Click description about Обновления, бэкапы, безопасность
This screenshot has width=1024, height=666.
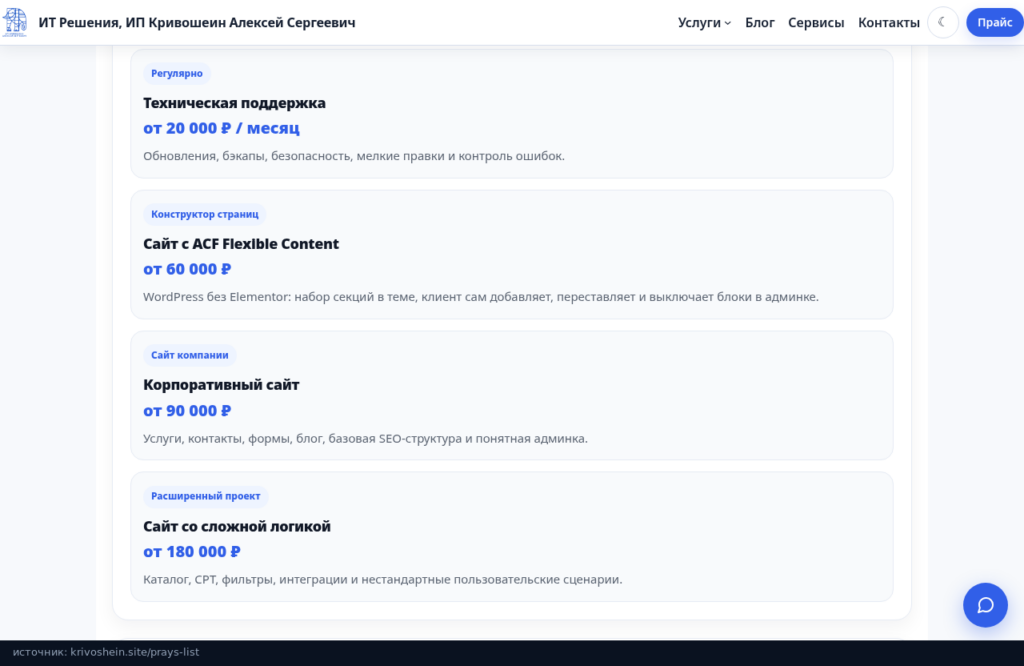point(354,156)
